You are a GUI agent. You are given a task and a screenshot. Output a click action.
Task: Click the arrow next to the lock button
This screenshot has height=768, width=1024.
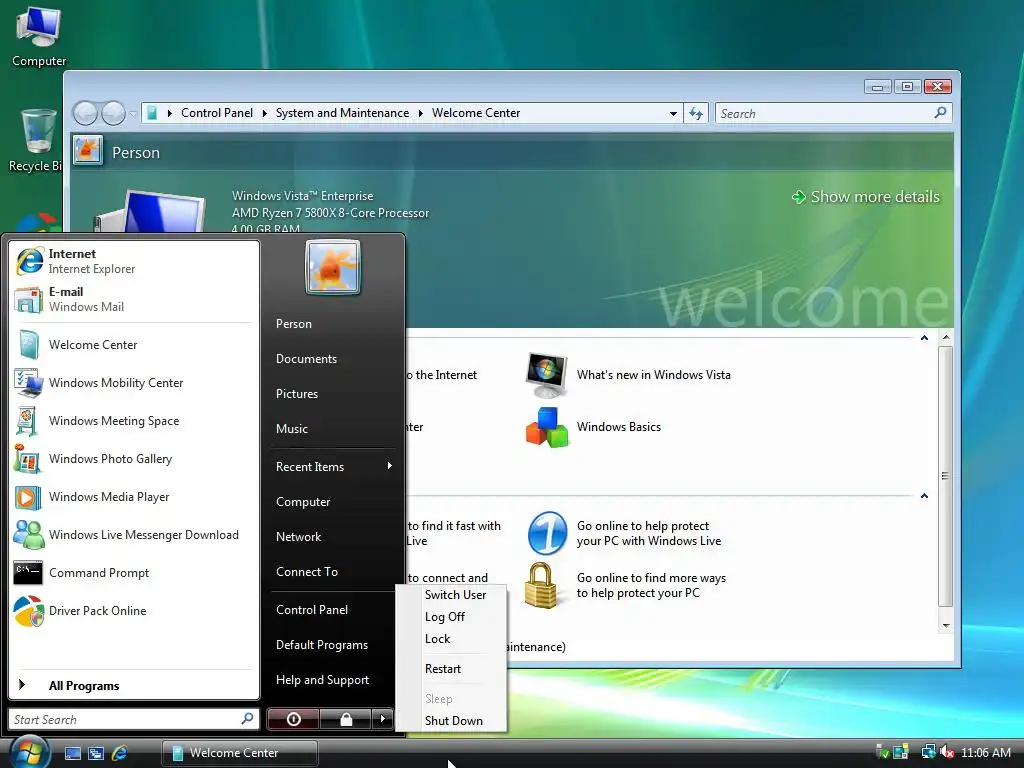pyautogui.click(x=383, y=719)
